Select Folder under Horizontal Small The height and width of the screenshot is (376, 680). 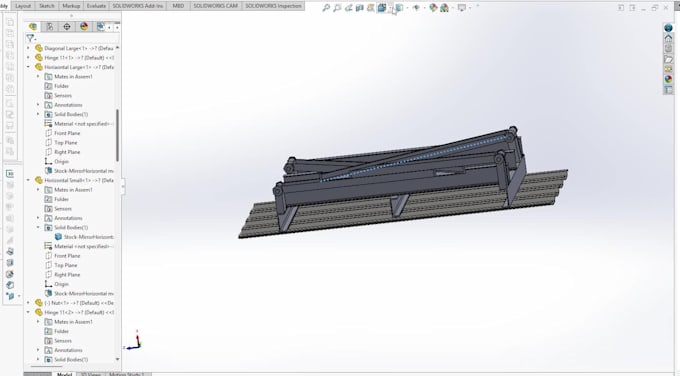(61, 199)
